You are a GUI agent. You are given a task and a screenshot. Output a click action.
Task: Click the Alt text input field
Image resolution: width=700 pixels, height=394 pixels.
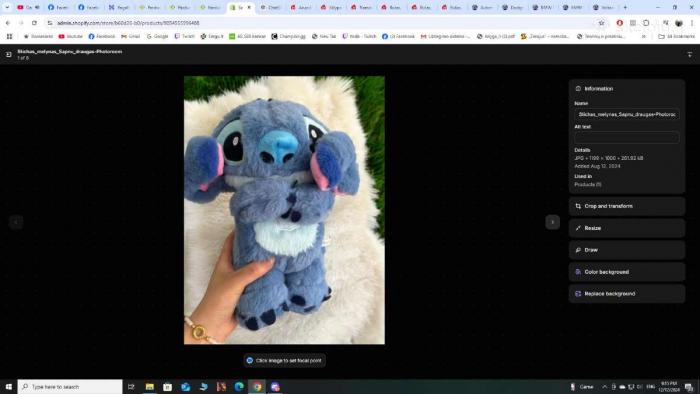coord(626,137)
